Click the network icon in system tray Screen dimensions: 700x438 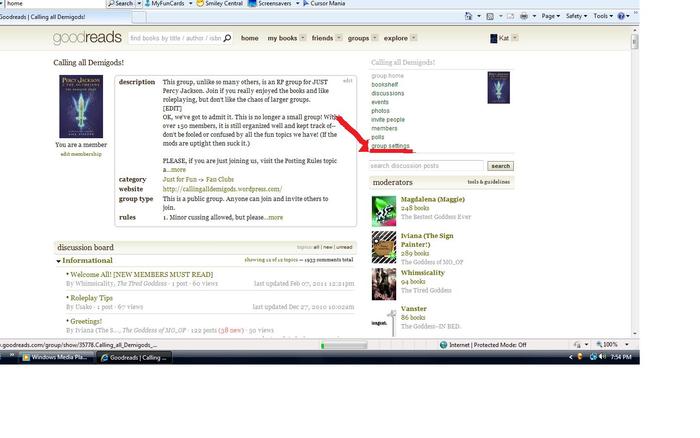593,357
